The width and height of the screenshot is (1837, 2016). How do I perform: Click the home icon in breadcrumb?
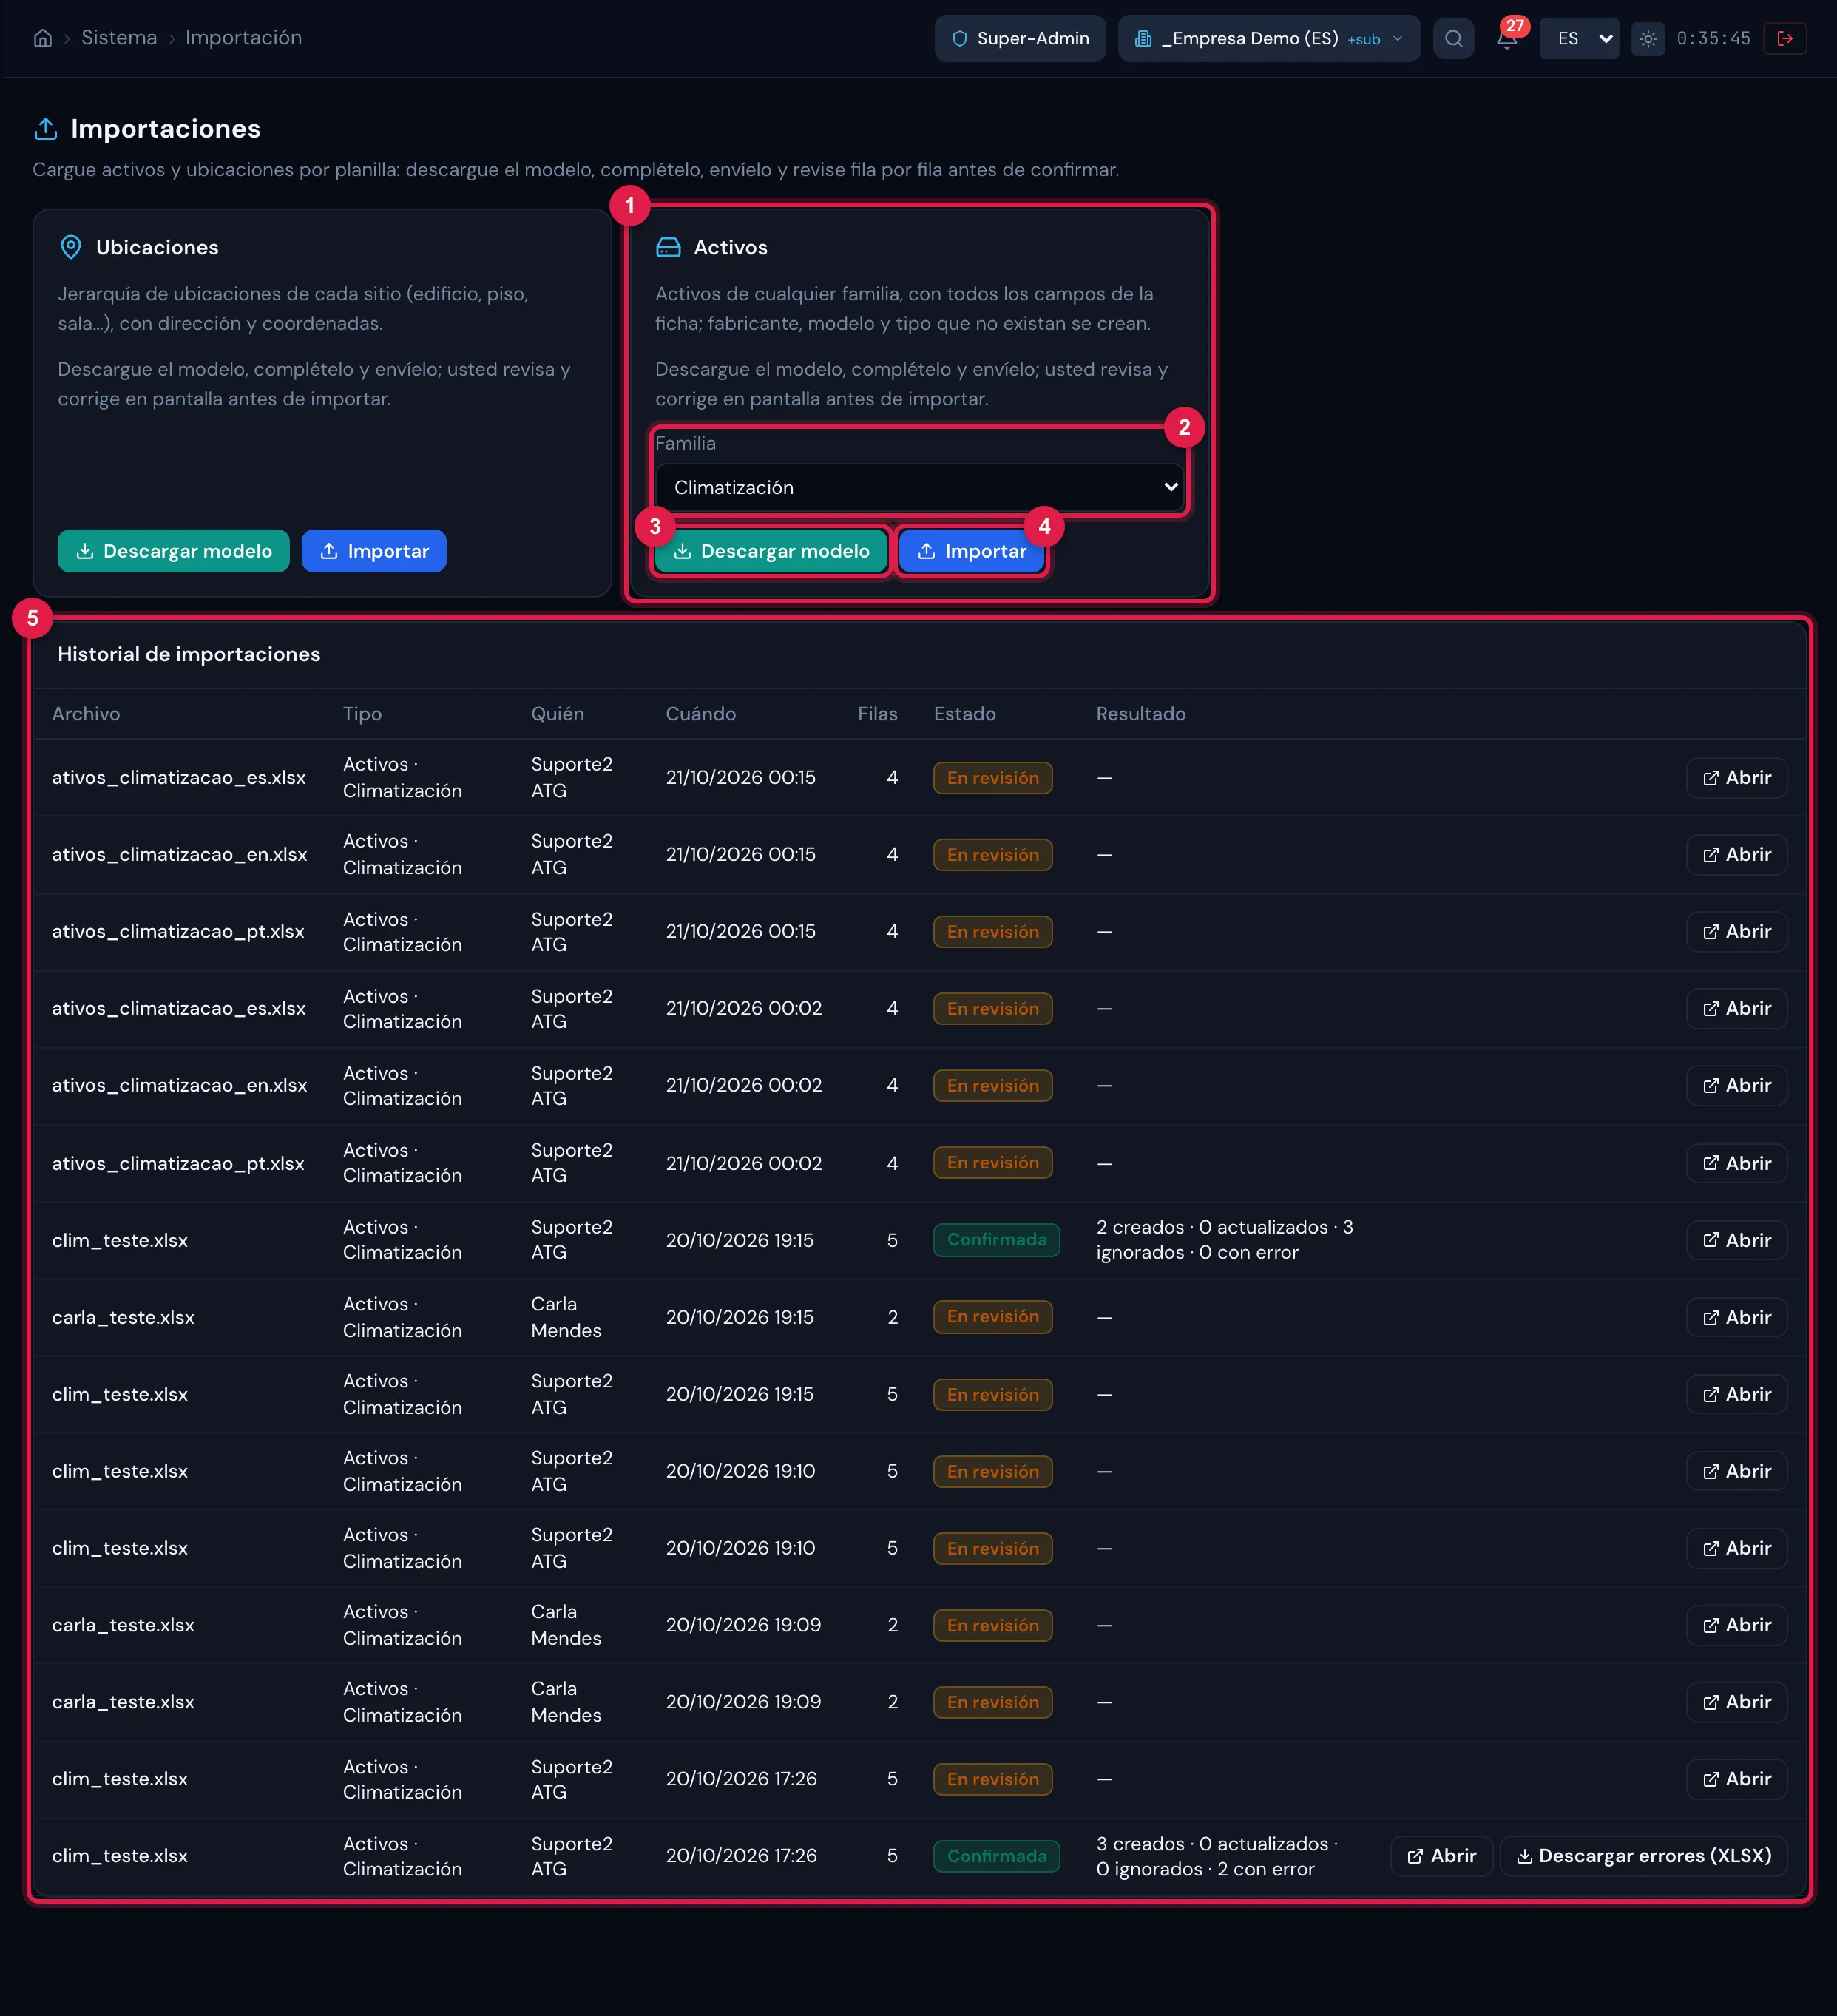coord(43,38)
